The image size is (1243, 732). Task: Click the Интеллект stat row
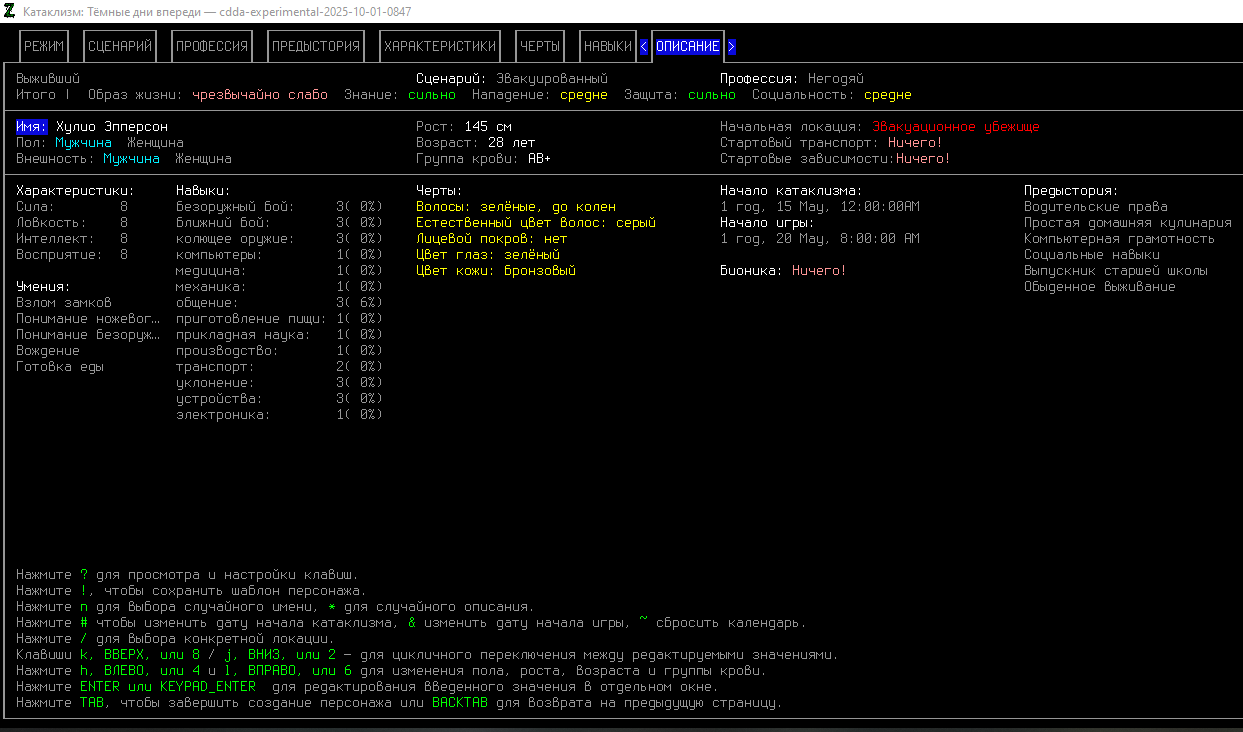point(72,239)
